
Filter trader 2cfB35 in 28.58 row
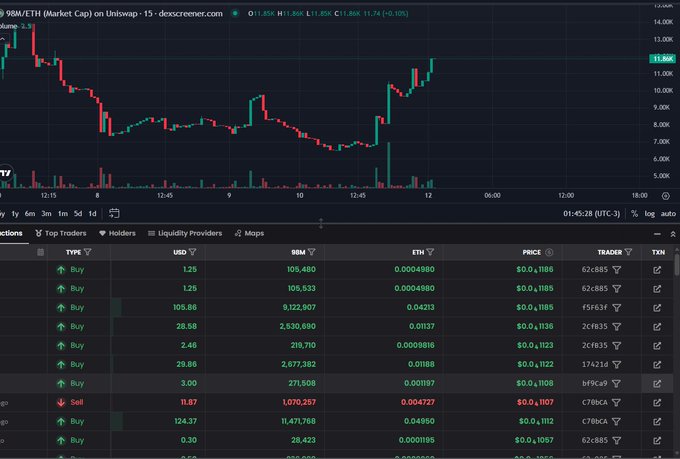point(617,327)
